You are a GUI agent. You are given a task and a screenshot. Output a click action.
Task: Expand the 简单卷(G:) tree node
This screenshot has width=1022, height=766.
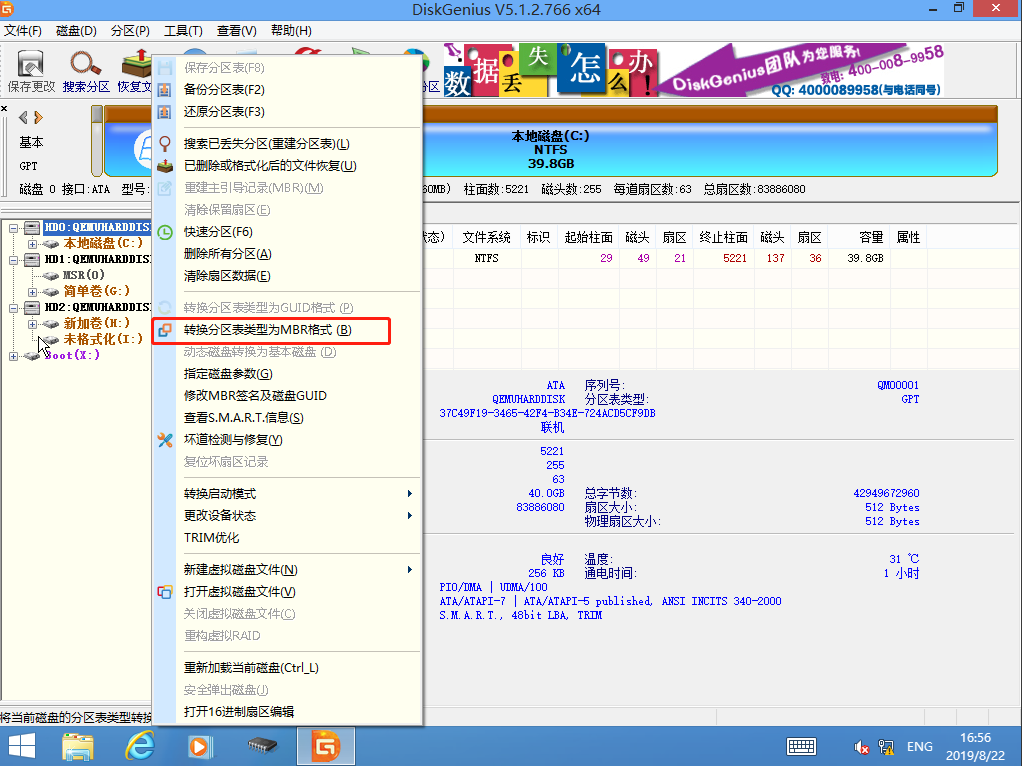(x=32, y=292)
